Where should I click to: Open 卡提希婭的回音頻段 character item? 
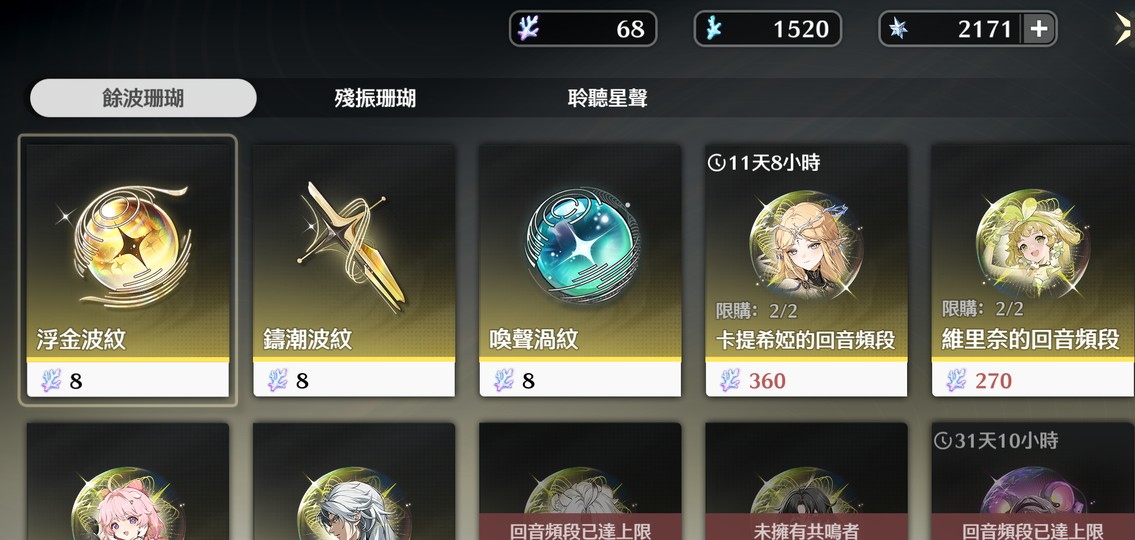coord(806,270)
